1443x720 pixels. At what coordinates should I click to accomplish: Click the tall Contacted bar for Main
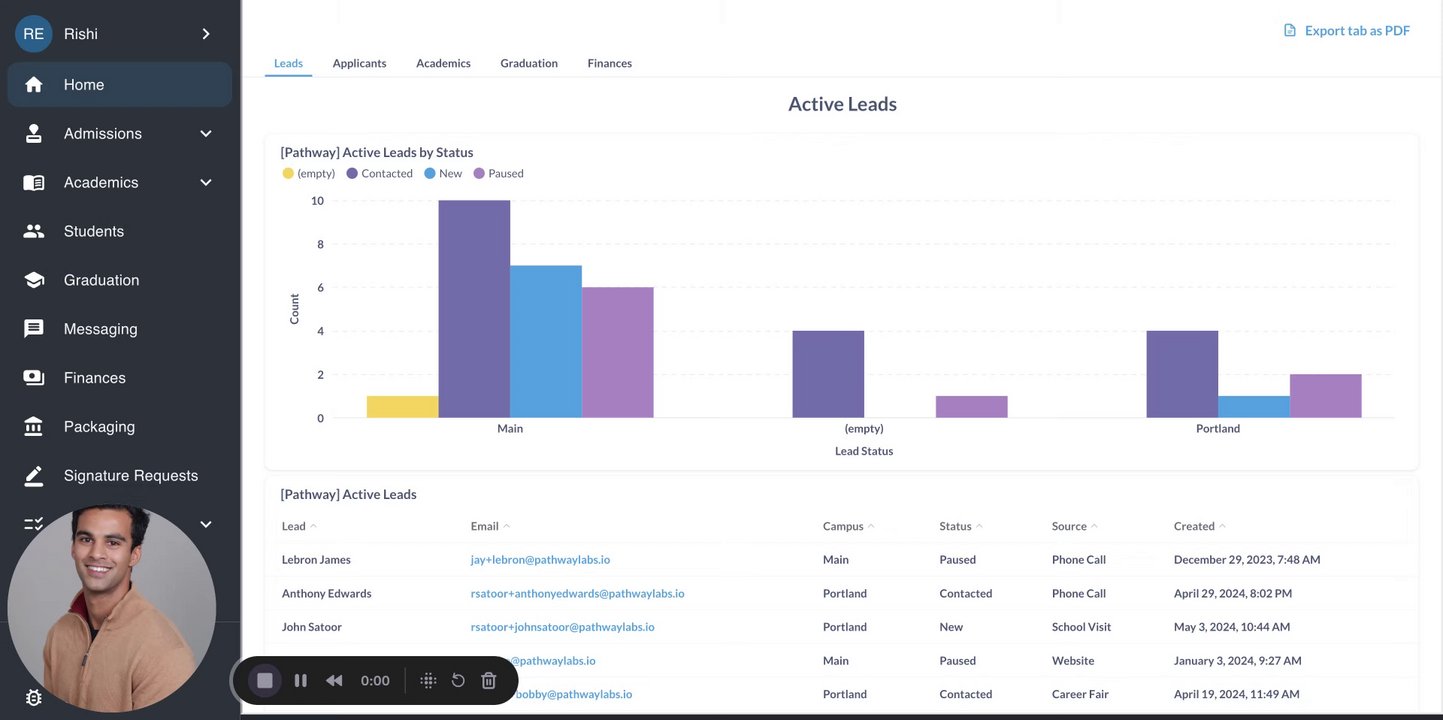pos(474,309)
